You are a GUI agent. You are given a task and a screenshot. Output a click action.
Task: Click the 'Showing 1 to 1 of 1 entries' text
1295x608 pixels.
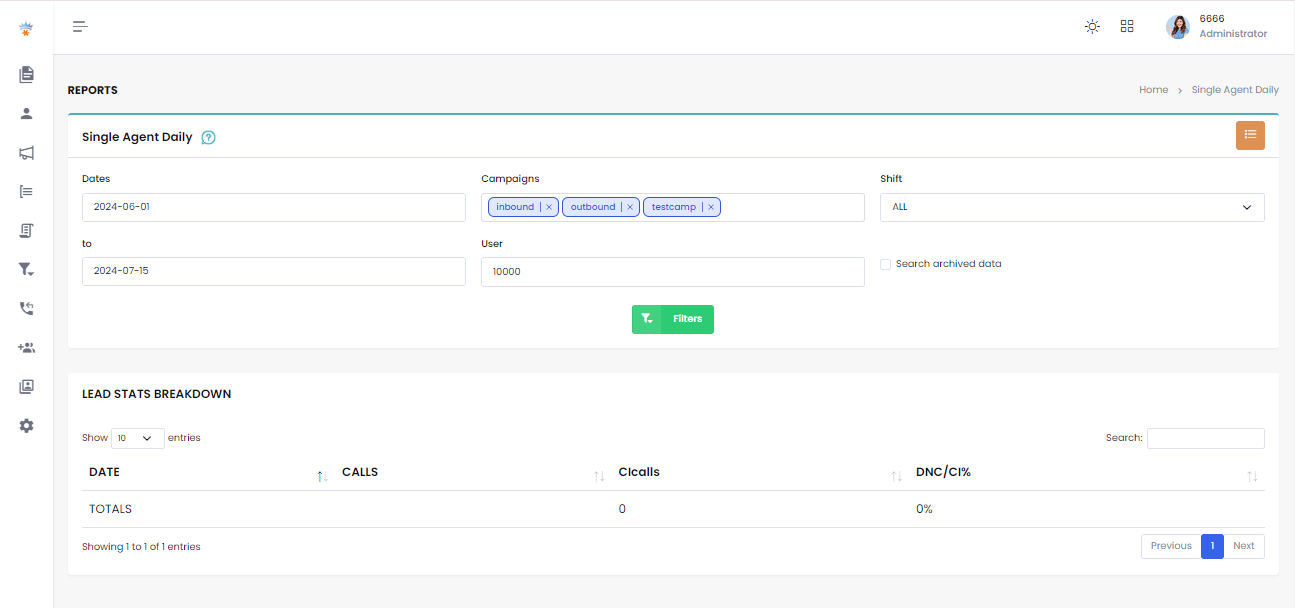[x=141, y=547]
